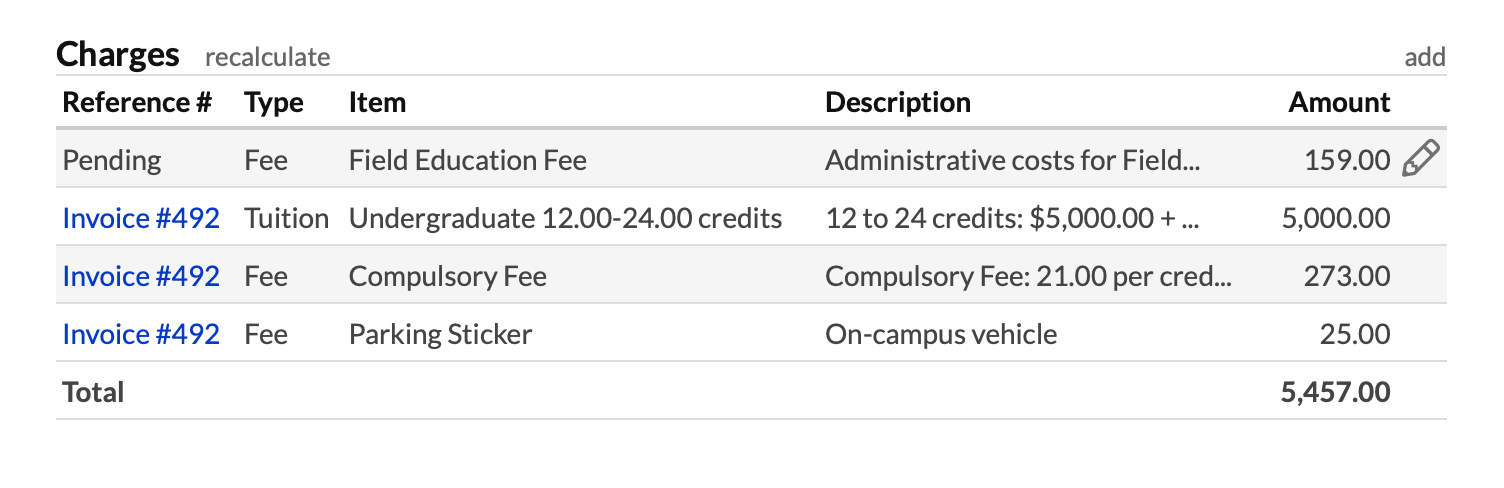Select the Field Education Fee item text

468,160
